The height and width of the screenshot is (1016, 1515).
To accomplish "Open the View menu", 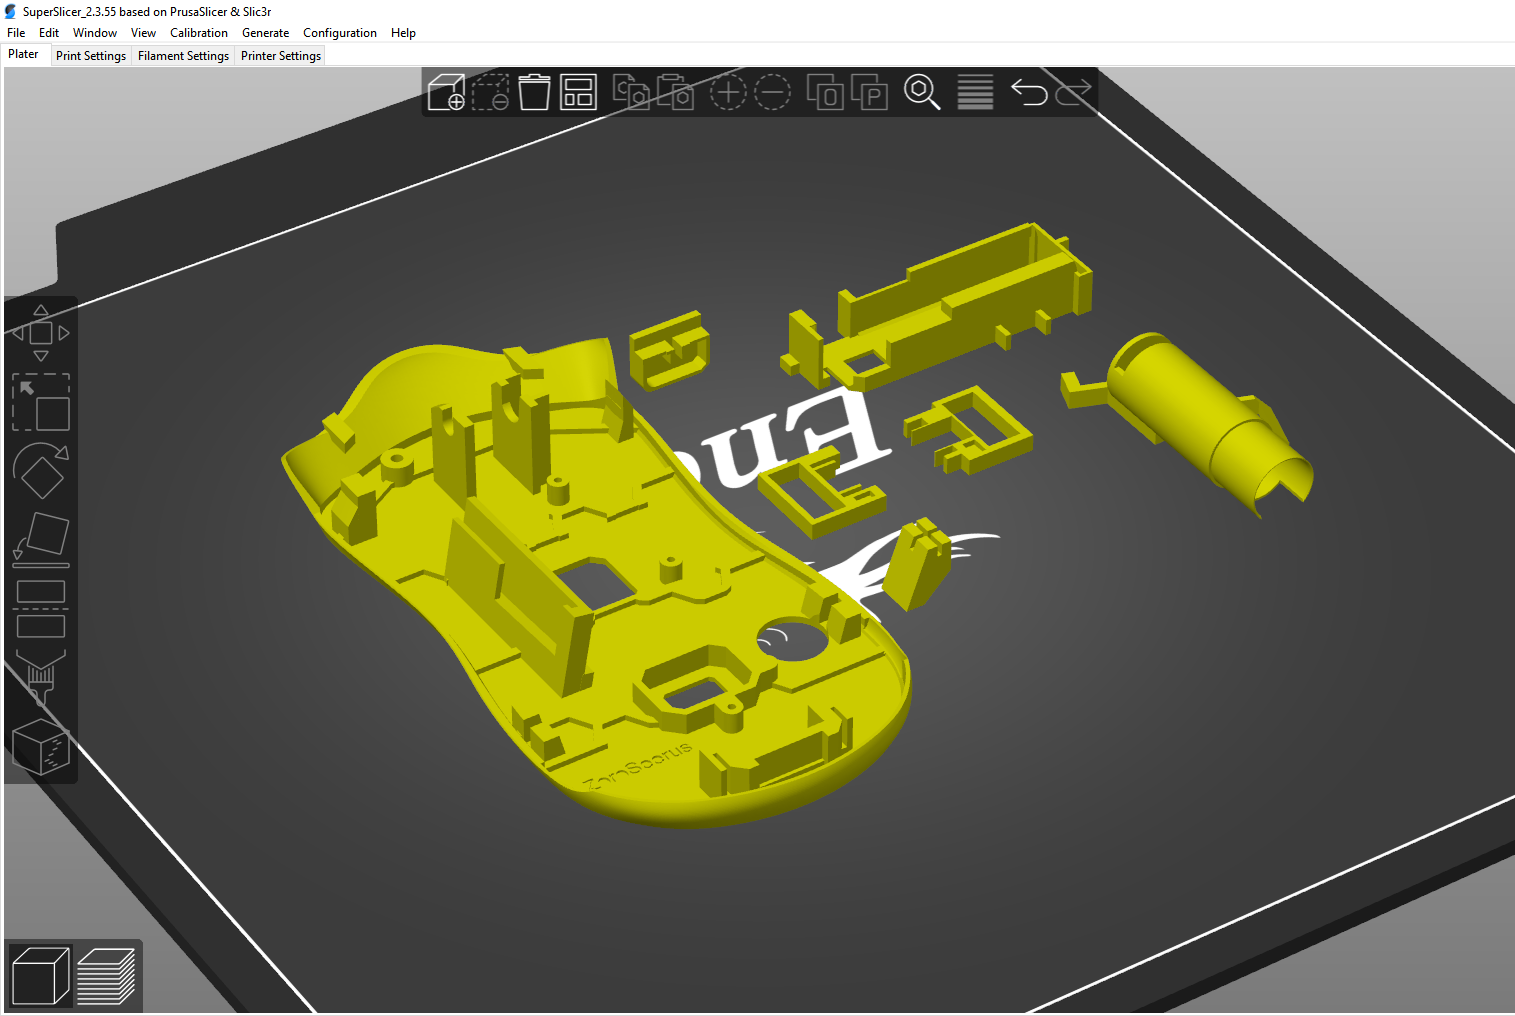I will click(143, 33).
